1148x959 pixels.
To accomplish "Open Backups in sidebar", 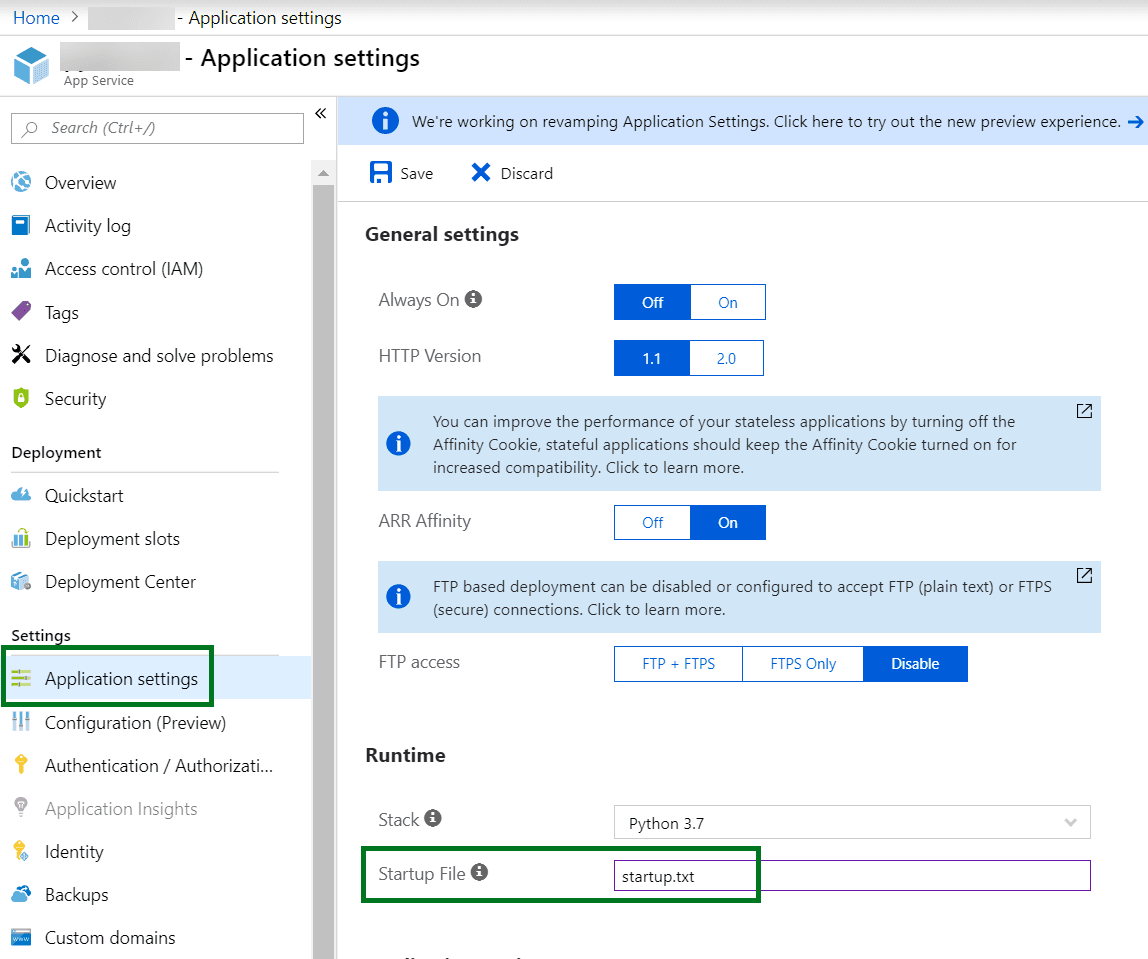I will tap(76, 895).
